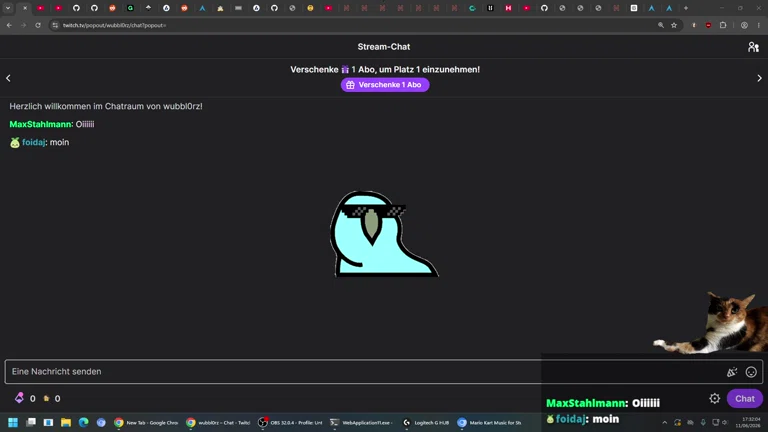The width and height of the screenshot is (768, 432).
Task: Switch to the first GitHub tab
Action: tap(76, 8)
